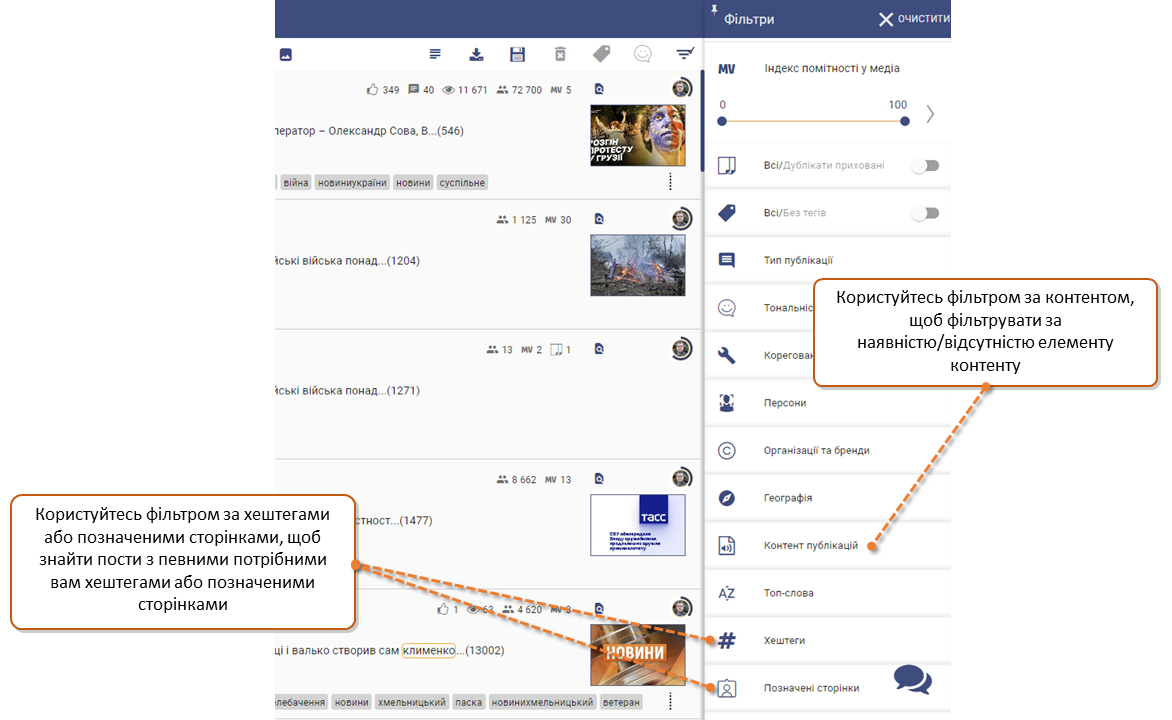Toggle the Всі/Дублікати приховані switch
Viewport: 1172px width, 720px height.
925,165
